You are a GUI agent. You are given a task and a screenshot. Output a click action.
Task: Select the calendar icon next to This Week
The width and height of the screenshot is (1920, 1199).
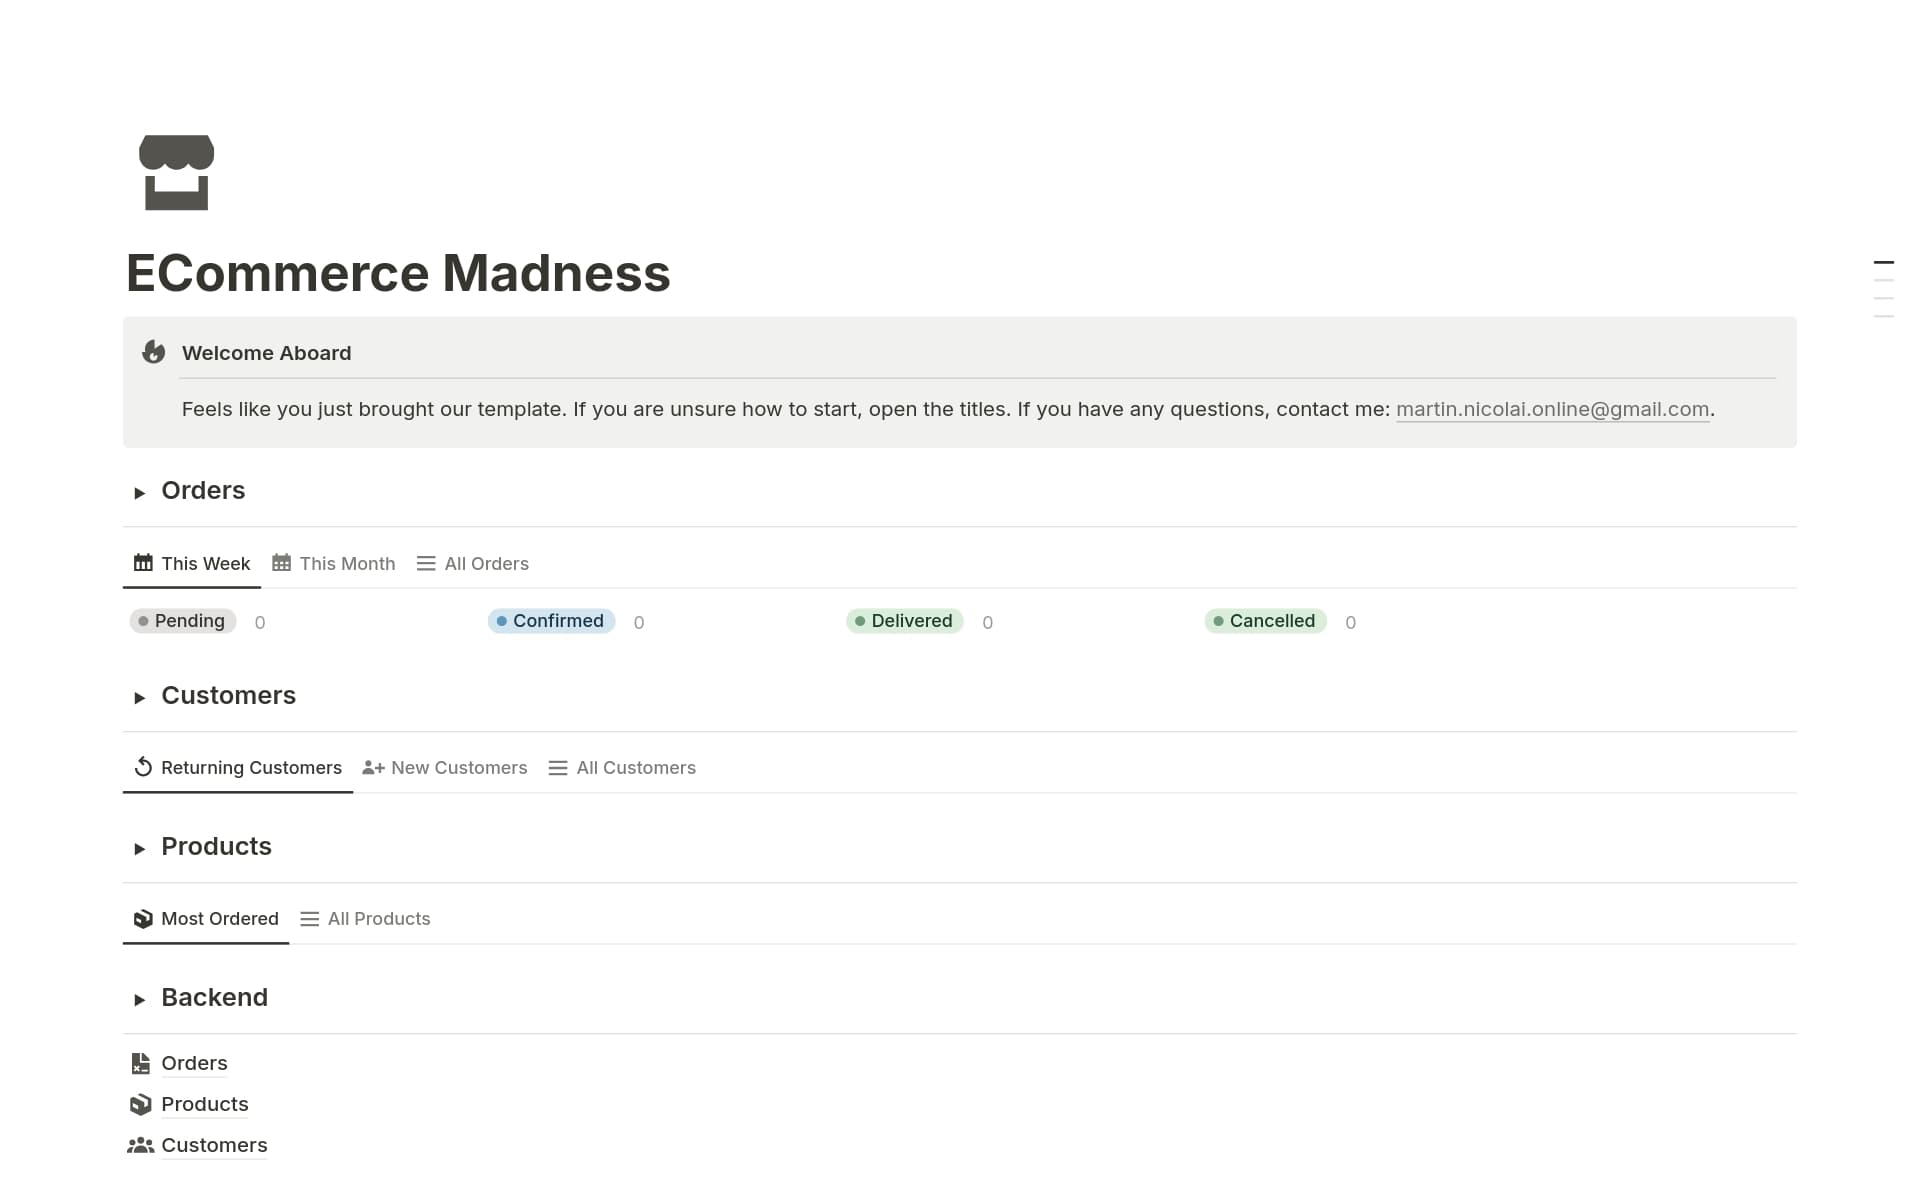coord(143,563)
